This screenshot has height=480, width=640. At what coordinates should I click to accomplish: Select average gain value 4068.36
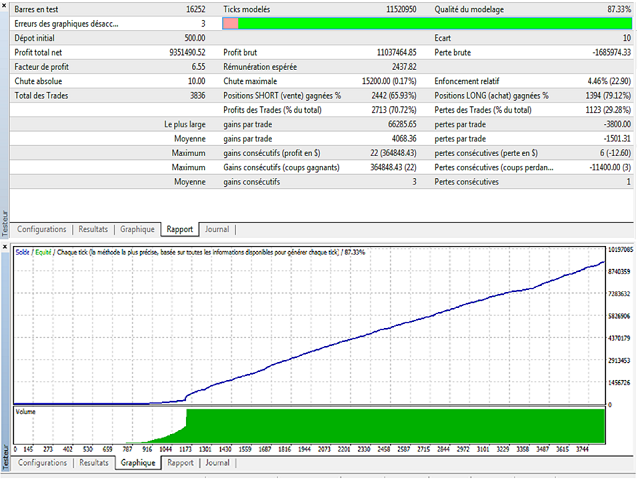[x=404, y=139]
